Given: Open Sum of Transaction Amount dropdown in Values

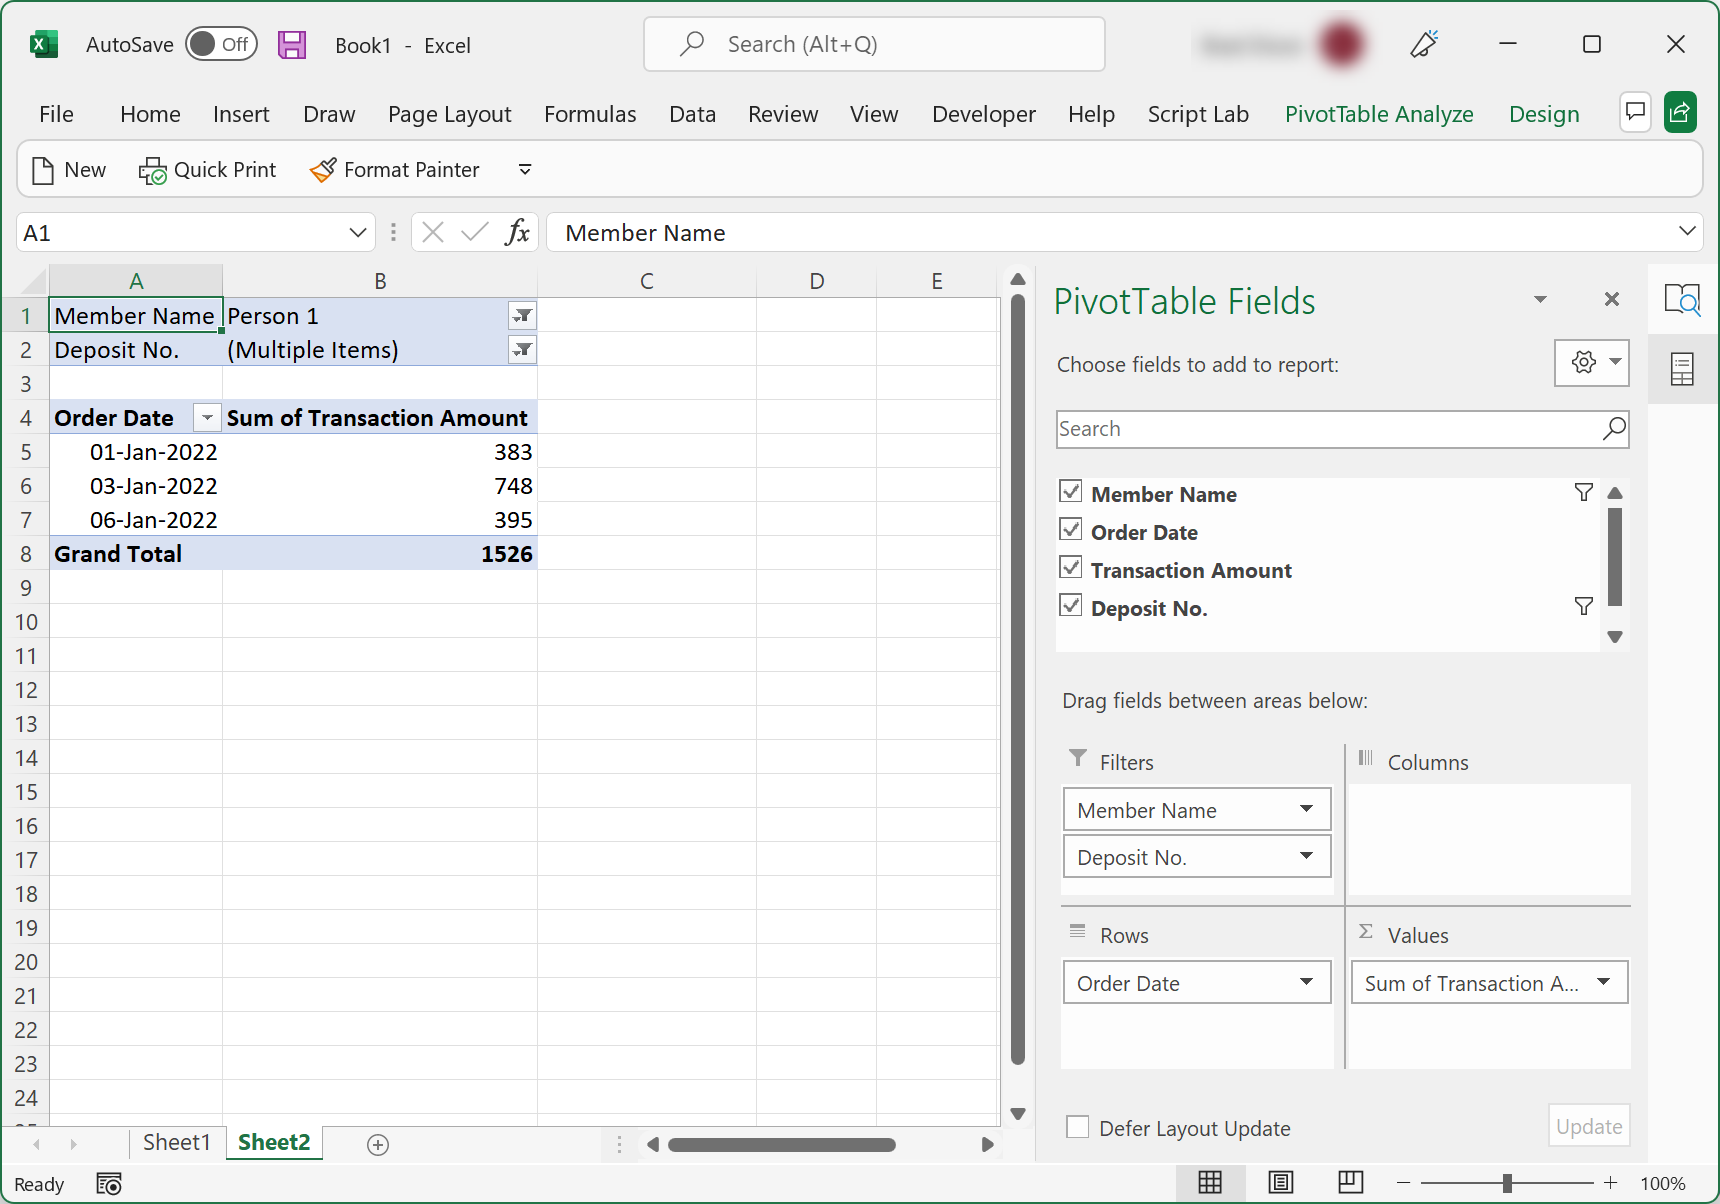Looking at the screenshot, I should (1604, 982).
